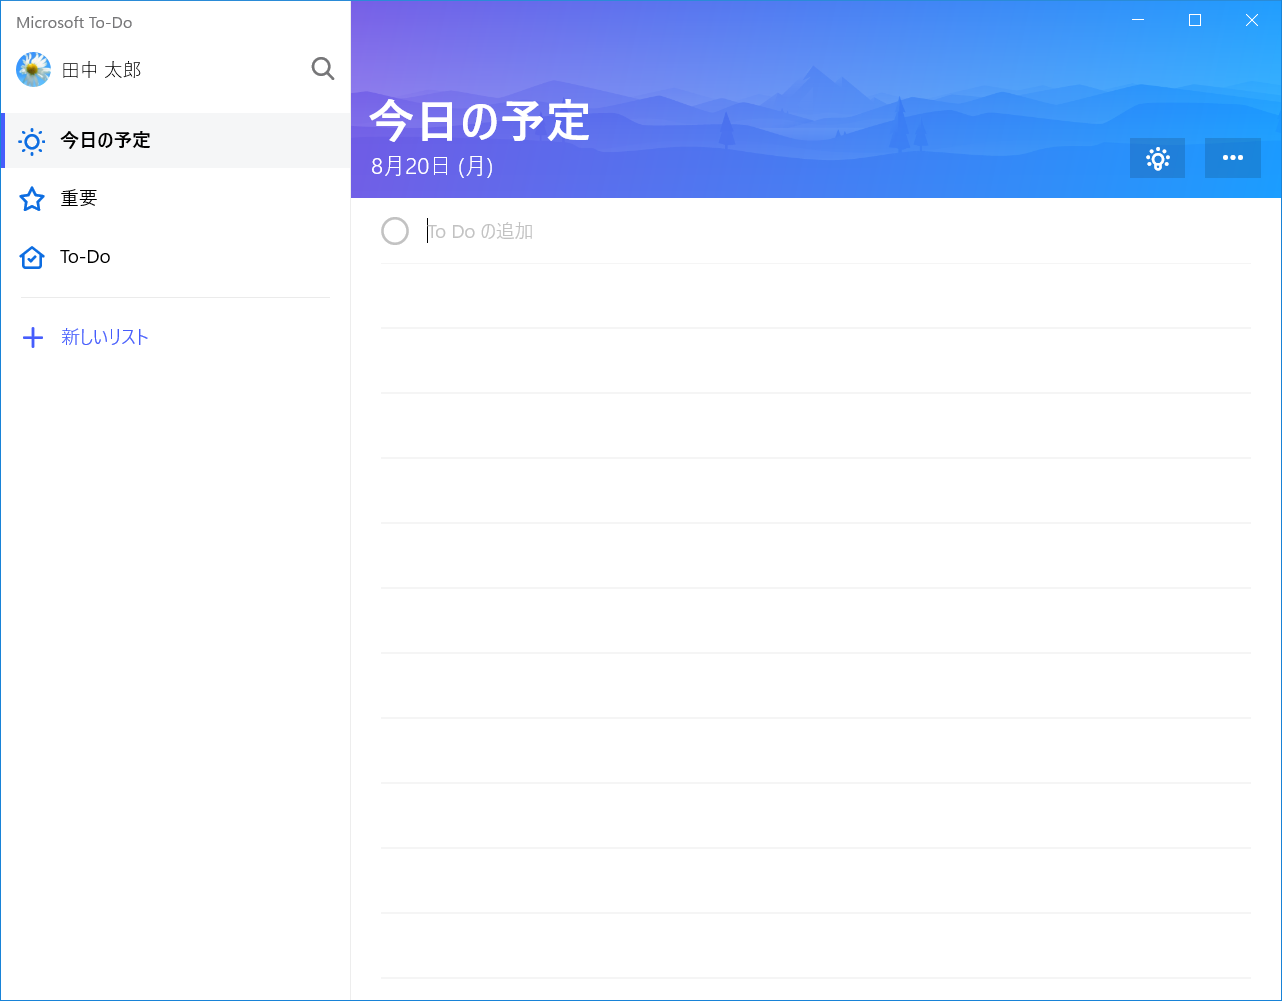This screenshot has height=1001, width=1282.
Task: Click the plus icon beside 新しいリスト
Action: [33, 337]
